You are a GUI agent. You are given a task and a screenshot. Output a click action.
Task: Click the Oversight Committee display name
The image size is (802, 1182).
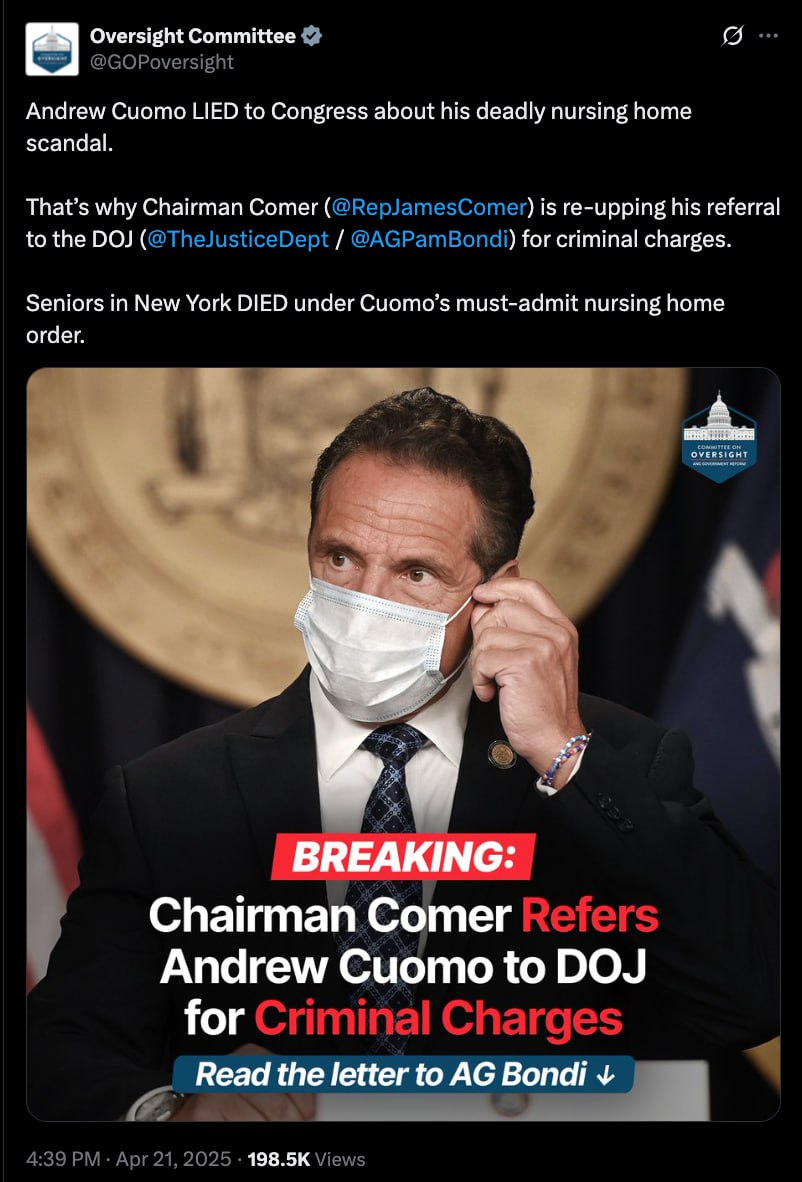pos(193,36)
